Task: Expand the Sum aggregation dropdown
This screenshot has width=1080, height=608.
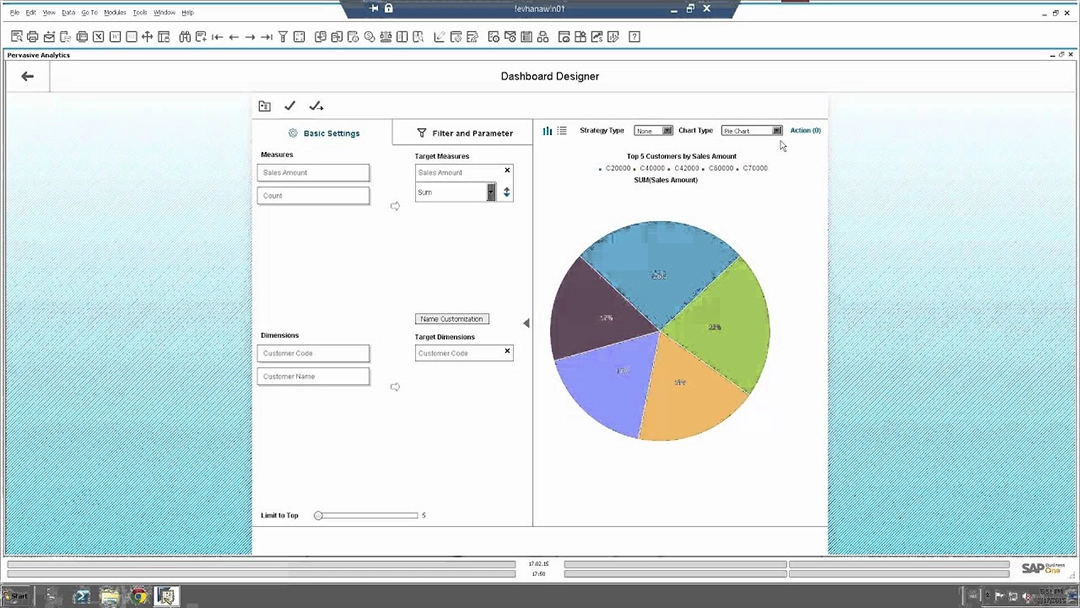Action: point(491,192)
